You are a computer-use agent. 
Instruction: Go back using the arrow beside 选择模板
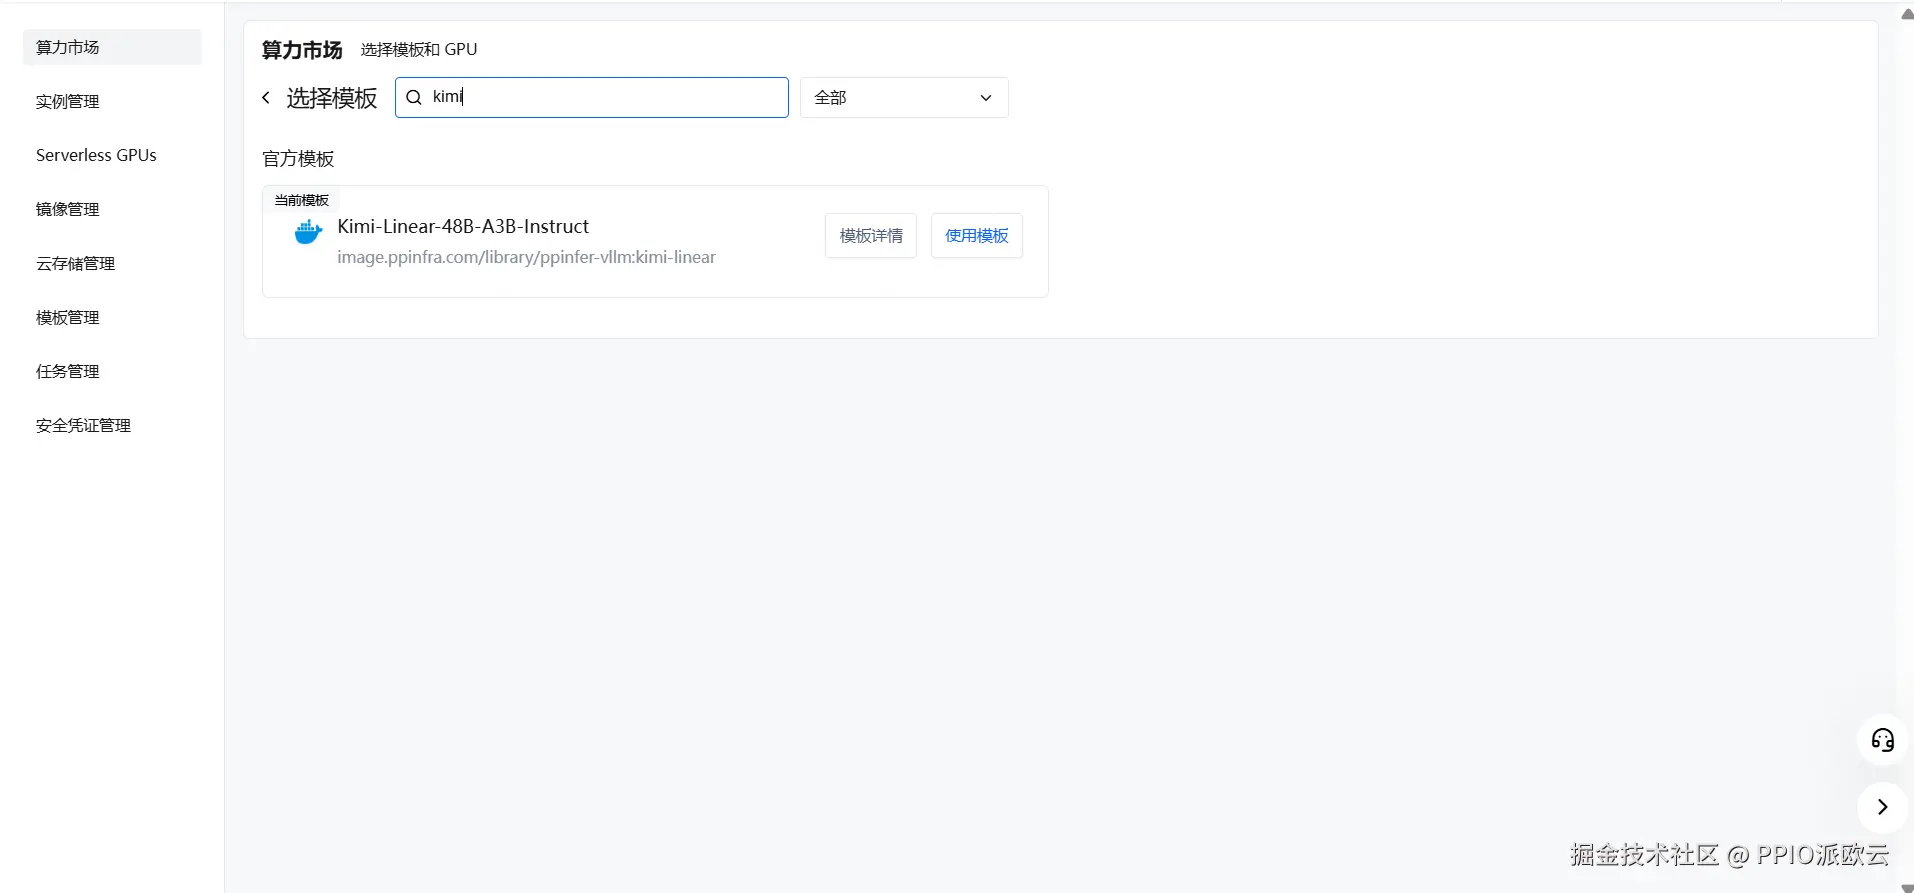(x=266, y=97)
